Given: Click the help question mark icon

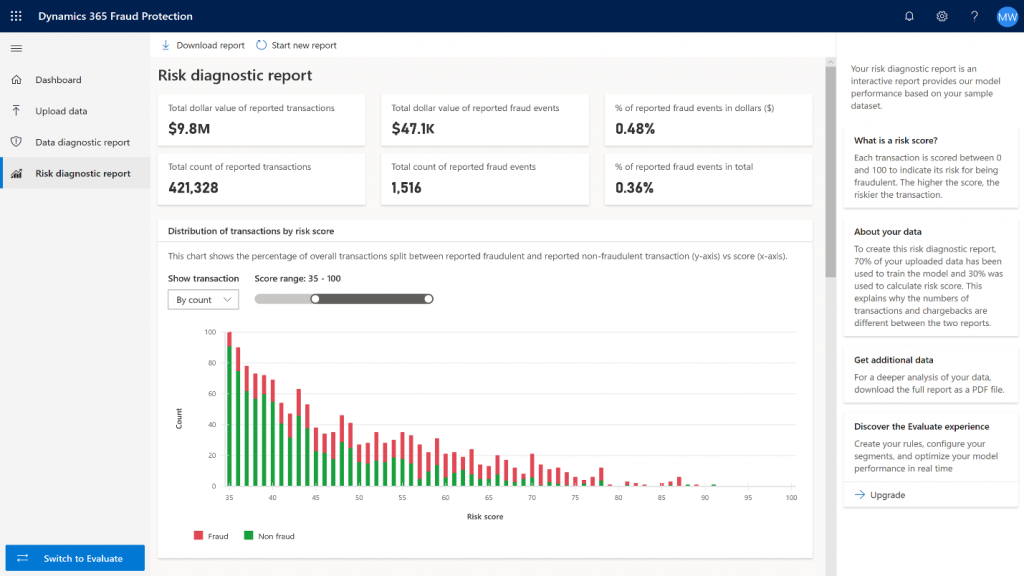Looking at the screenshot, I should pos(974,16).
